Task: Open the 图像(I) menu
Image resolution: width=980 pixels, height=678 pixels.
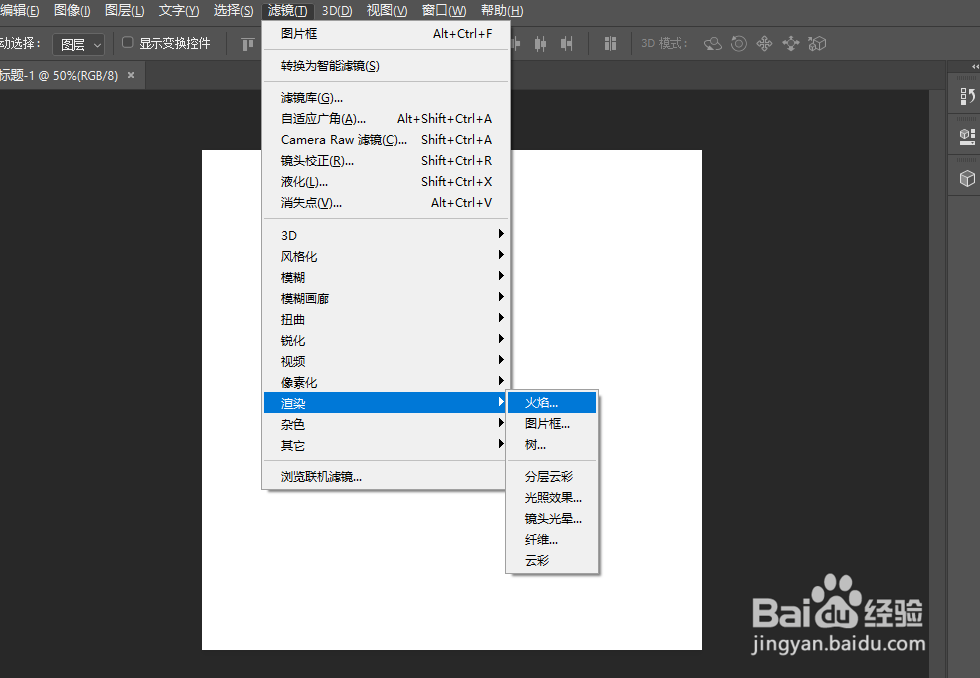Action: (72, 11)
